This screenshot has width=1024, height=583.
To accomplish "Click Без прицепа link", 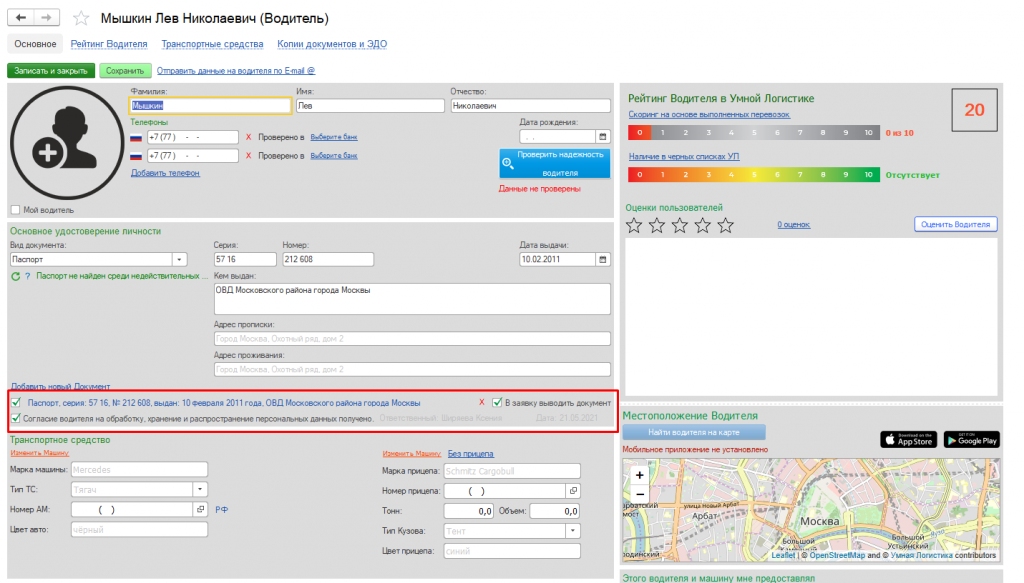I will 470,454.
